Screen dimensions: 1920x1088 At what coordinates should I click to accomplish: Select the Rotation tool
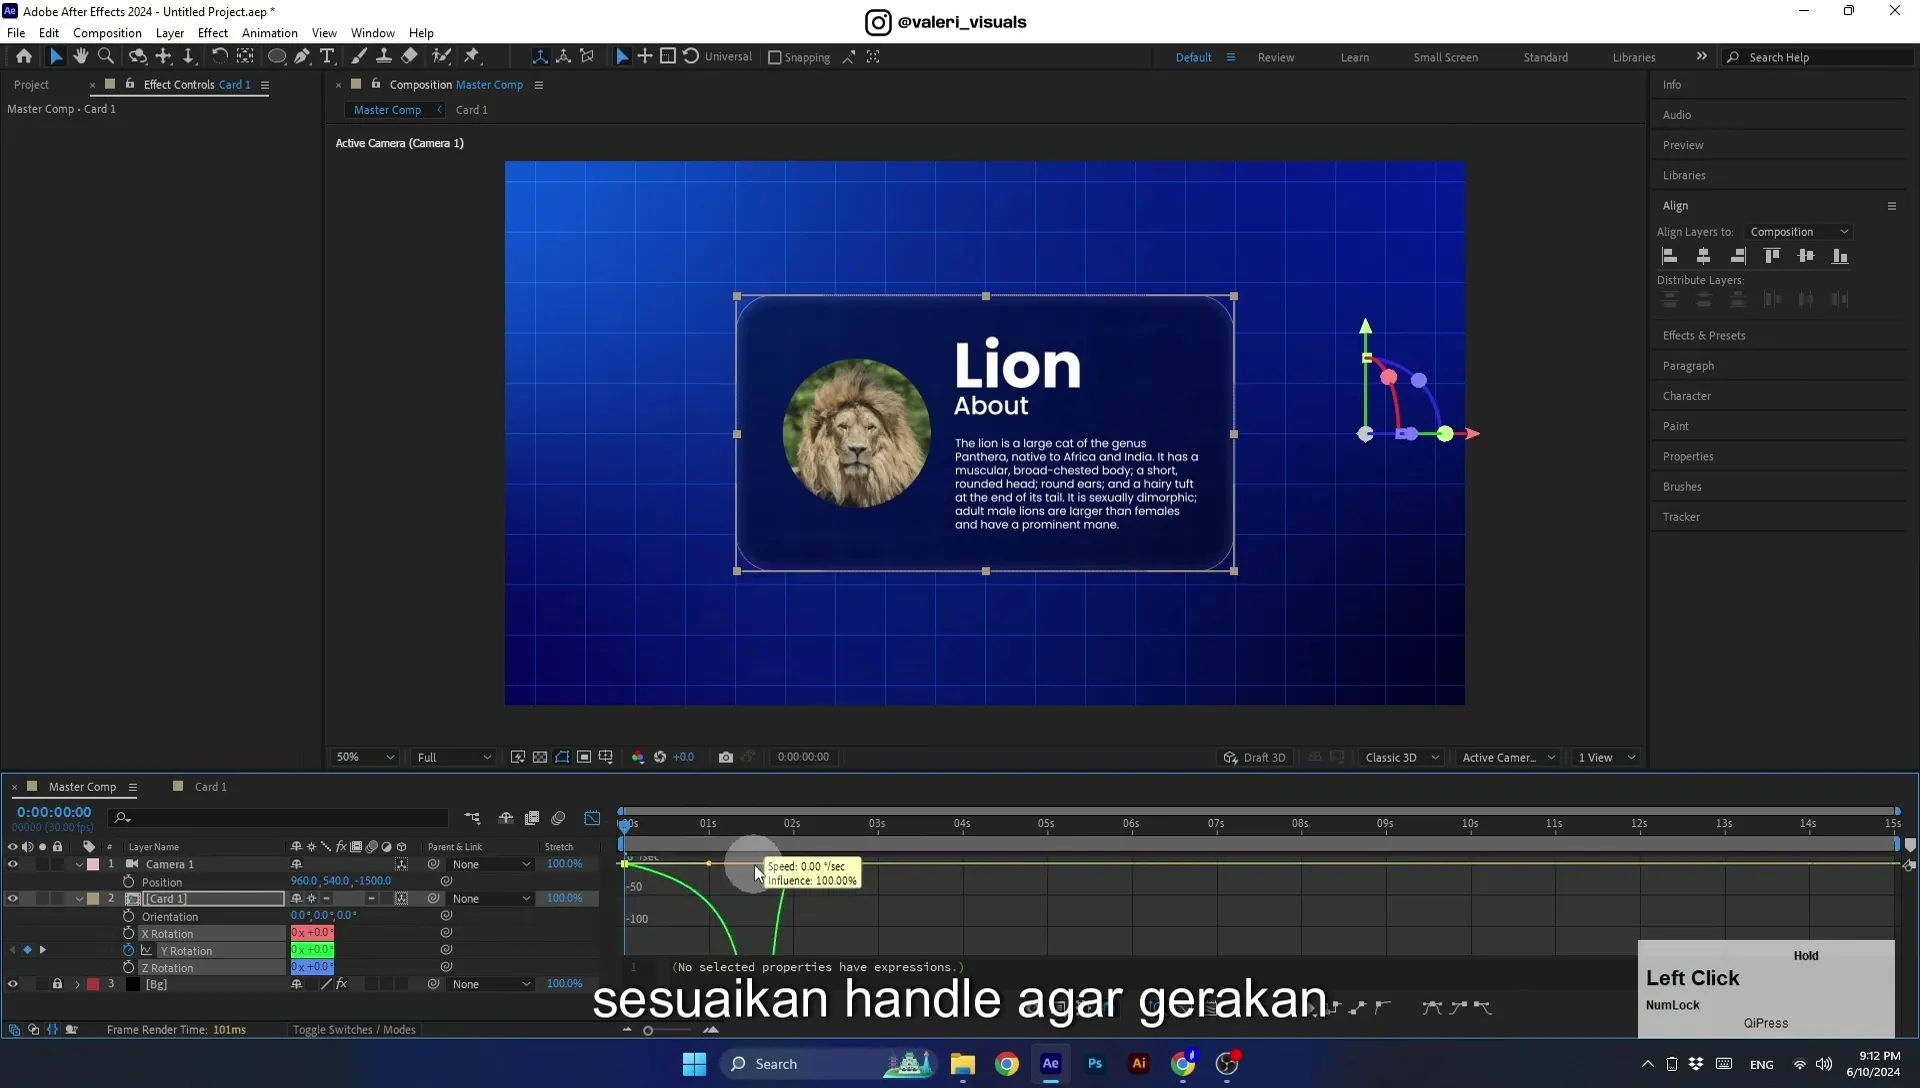[x=219, y=57]
